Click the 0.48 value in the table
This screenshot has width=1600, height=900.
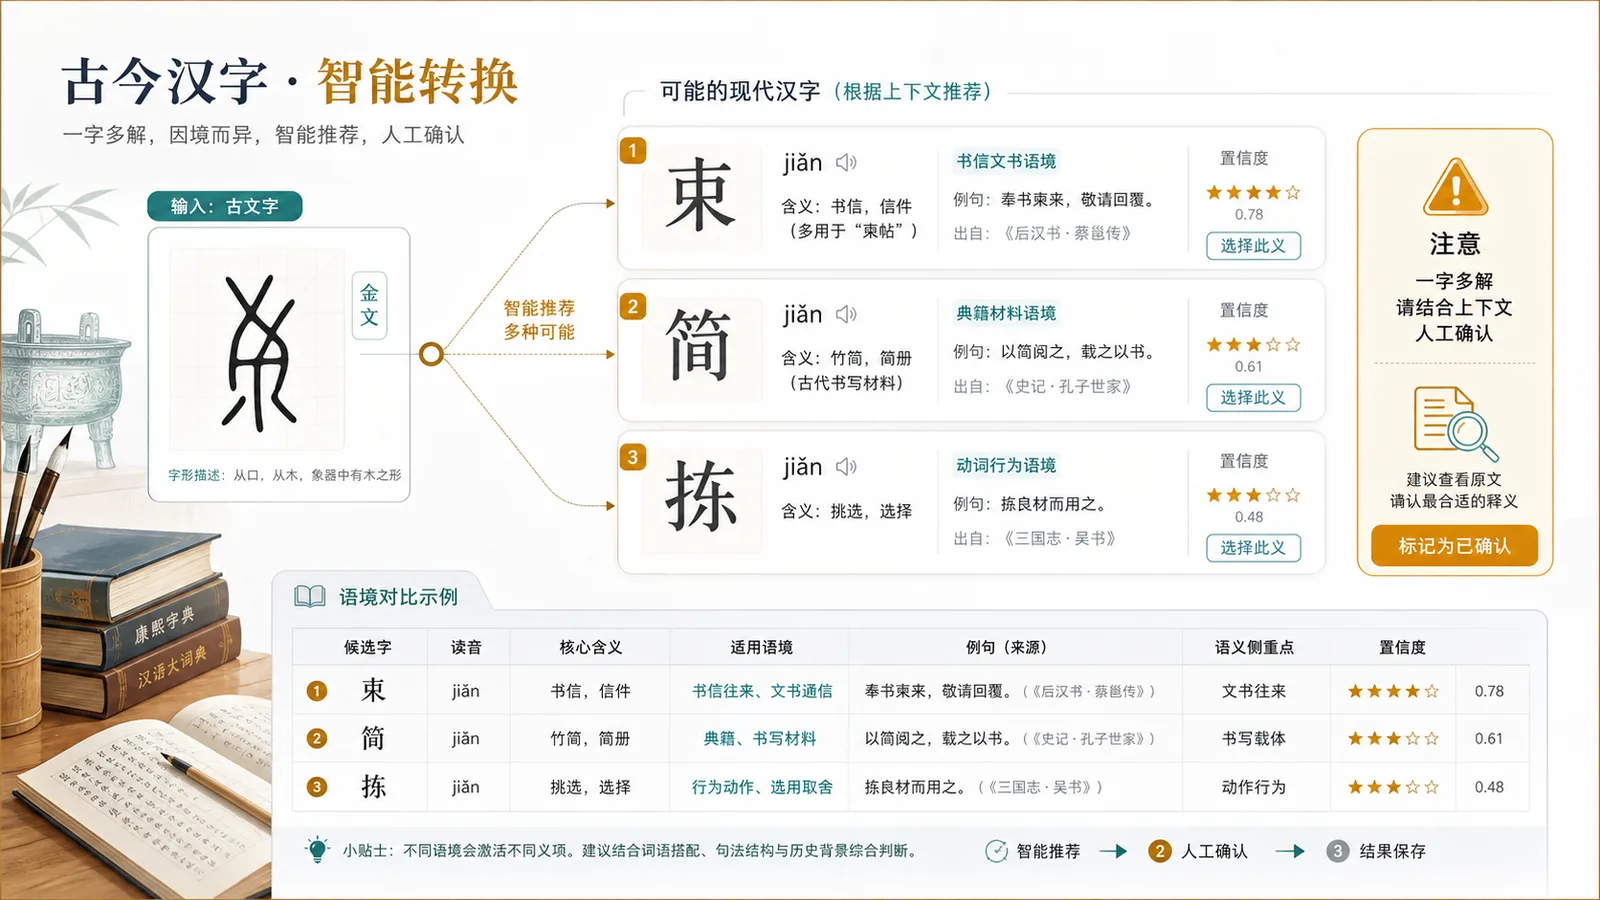(x=1489, y=787)
